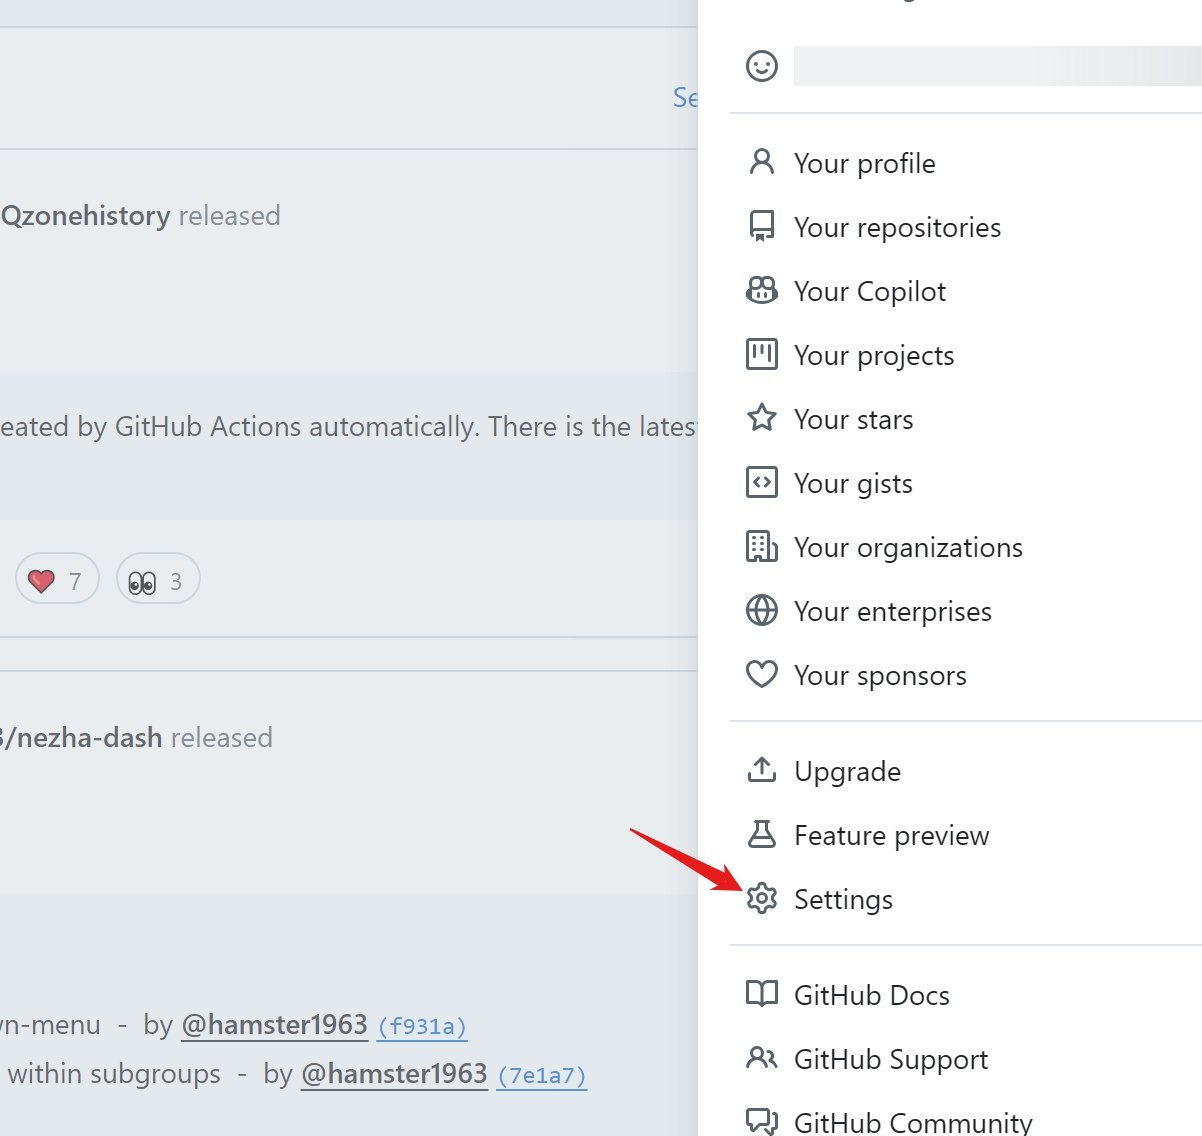The height and width of the screenshot is (1136, 1202).
Task: Toggle the heart reaction with 7
Action: pyautogui.click(x=57, y=580)
